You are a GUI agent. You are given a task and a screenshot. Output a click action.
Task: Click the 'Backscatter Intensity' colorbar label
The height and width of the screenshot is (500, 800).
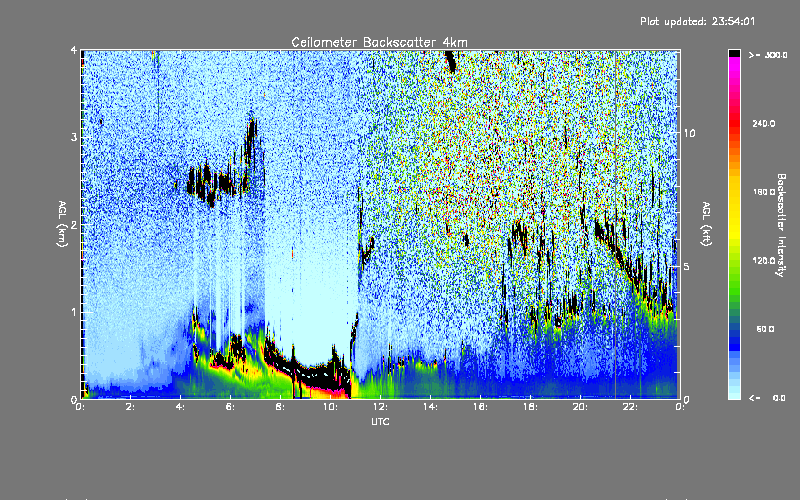tap(781, 225)
